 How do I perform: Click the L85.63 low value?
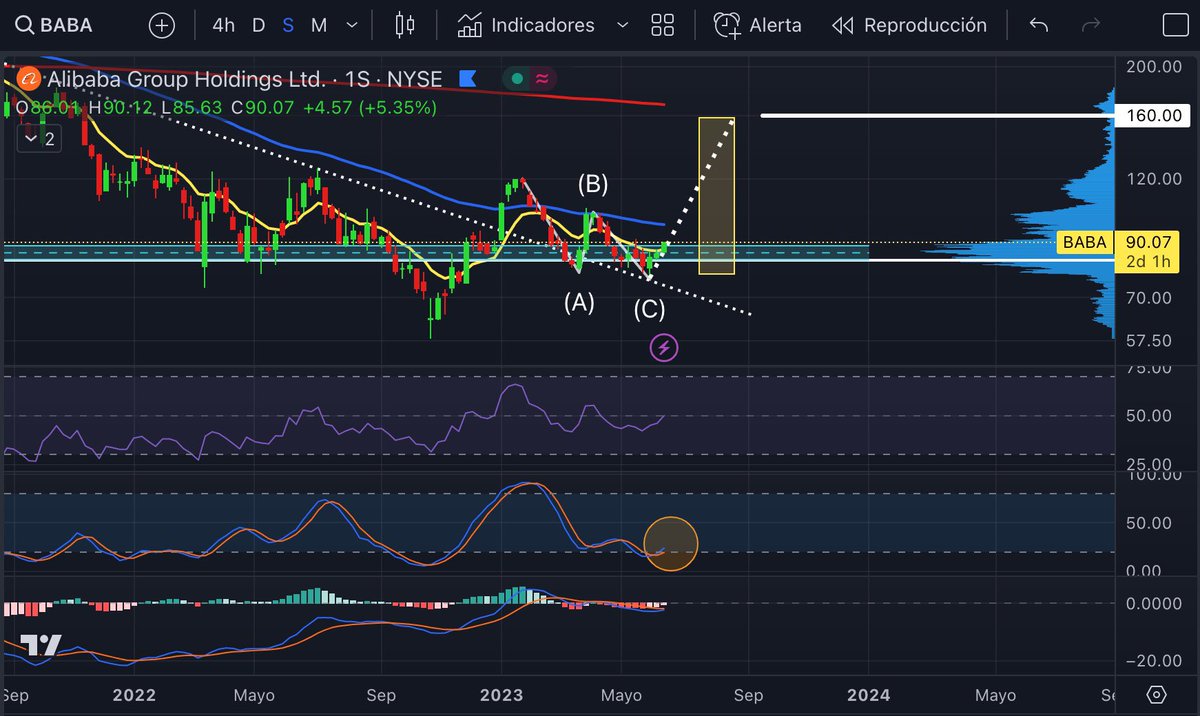point(193,108)
